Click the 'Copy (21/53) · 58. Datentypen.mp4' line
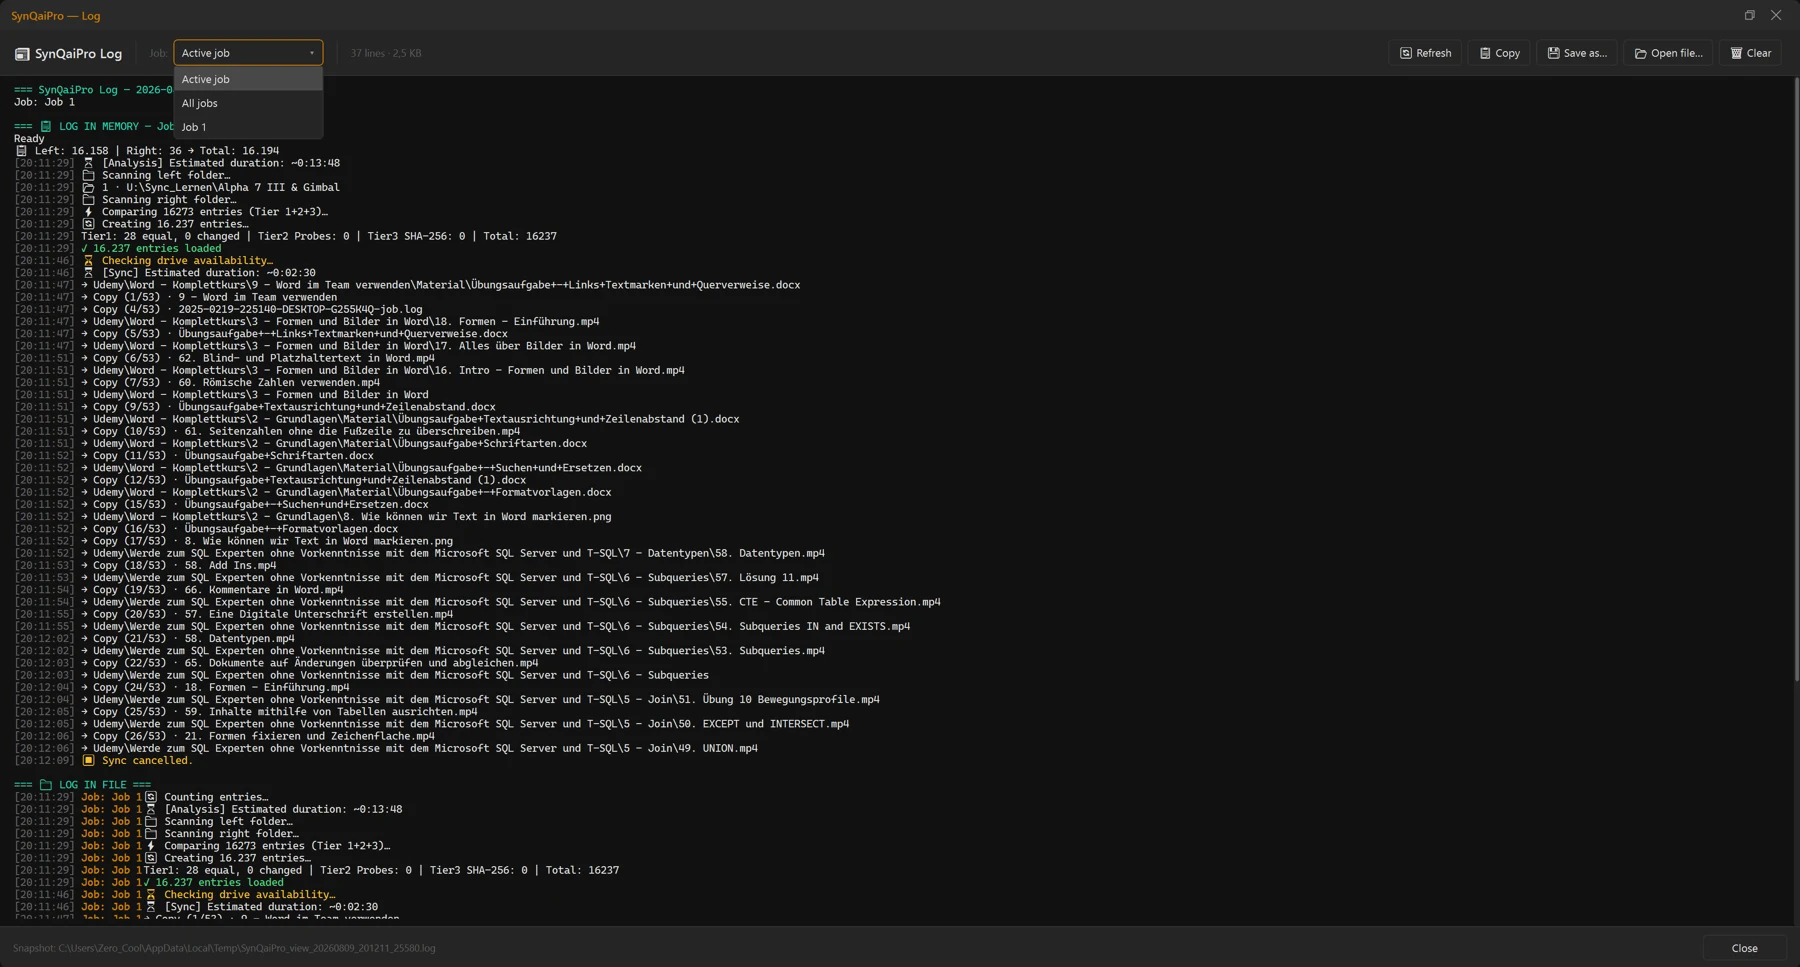This screenshot has width=1800, height=967. [154, 639]
